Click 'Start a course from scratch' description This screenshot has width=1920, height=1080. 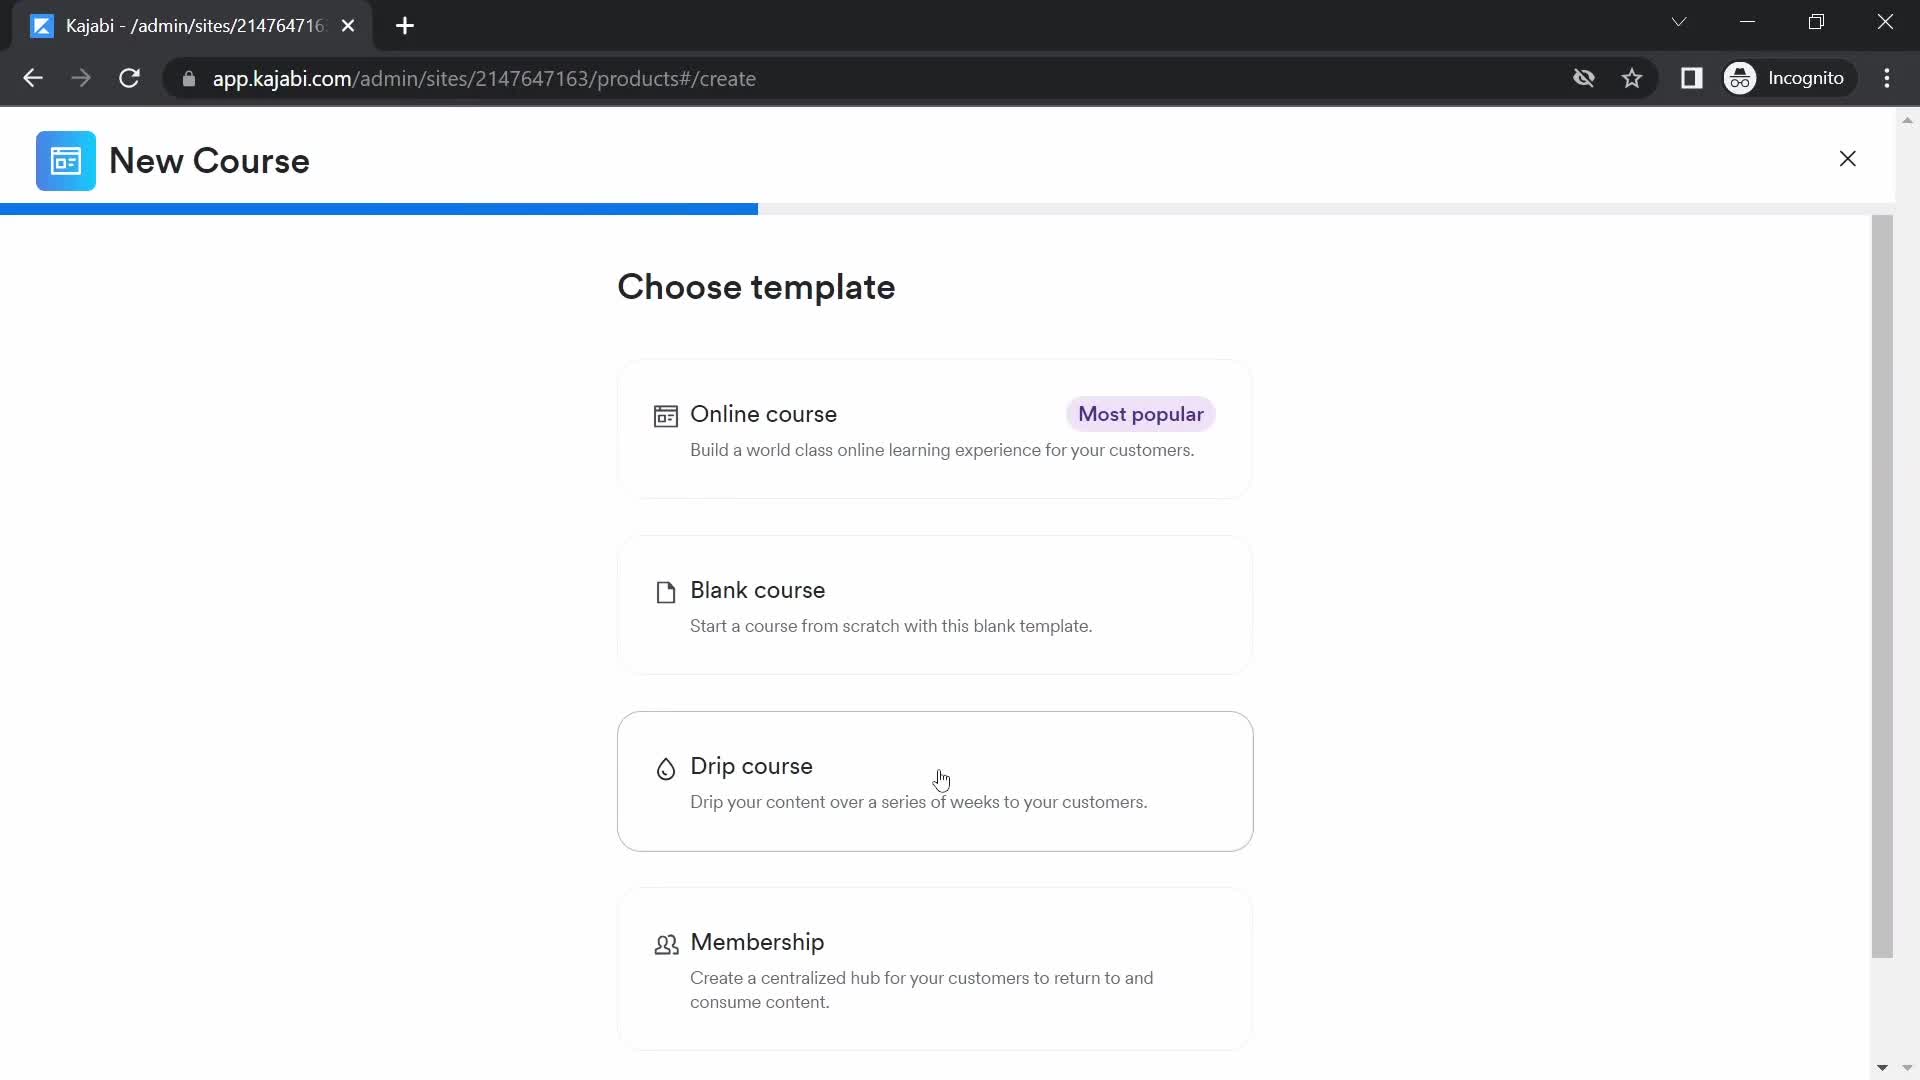[x=891, y=626]
